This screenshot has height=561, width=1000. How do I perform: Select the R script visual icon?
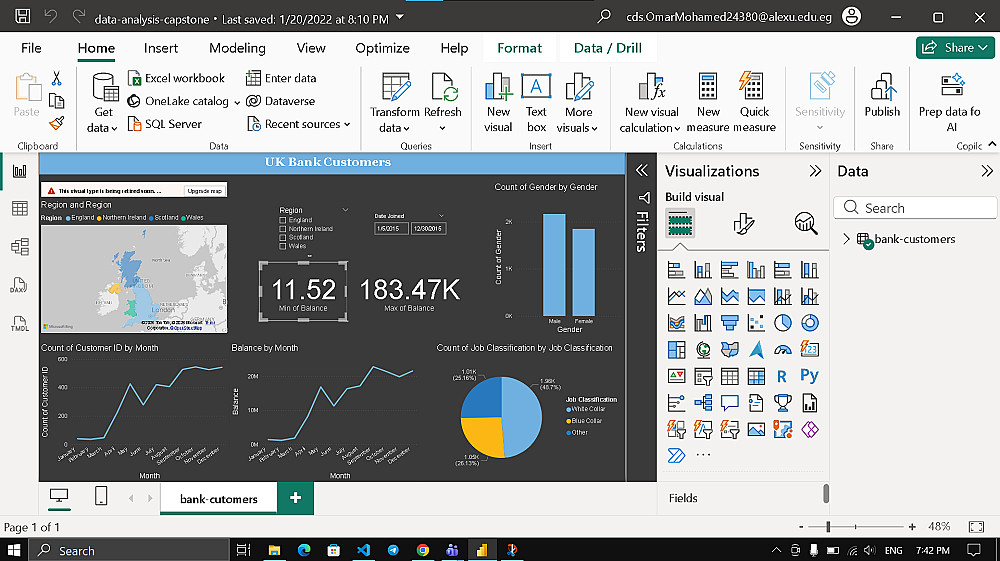pos(783,376)
